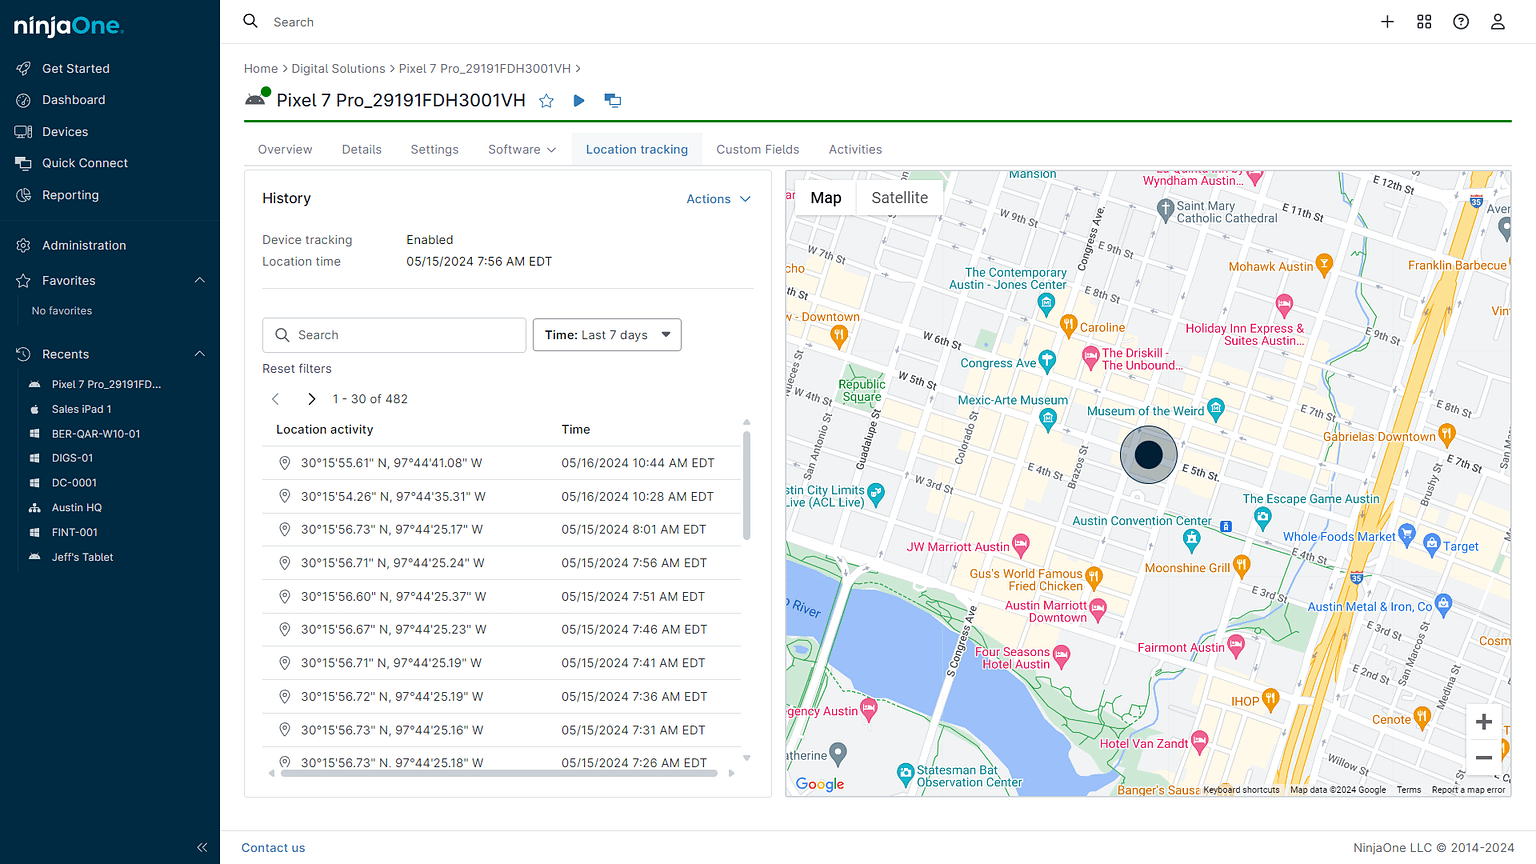Switch to the Overview tab
The width and height of the screenshot is (1536, 864).
point(285,150)
